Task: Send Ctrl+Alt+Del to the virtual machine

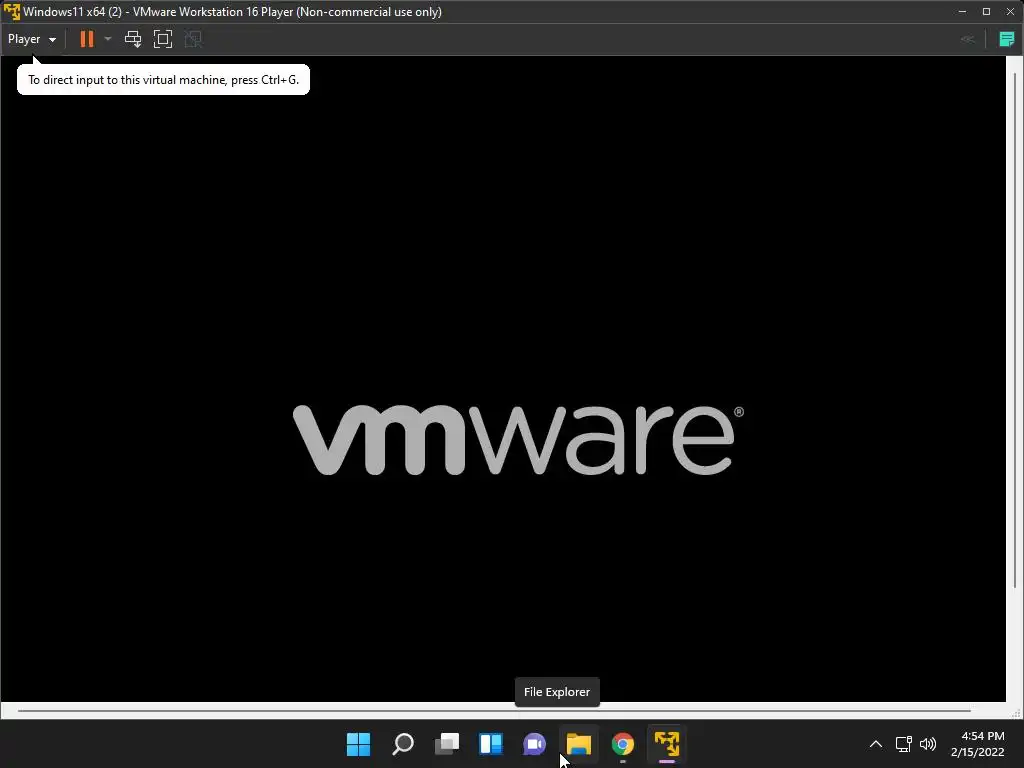Action: (x=133, y=39)
